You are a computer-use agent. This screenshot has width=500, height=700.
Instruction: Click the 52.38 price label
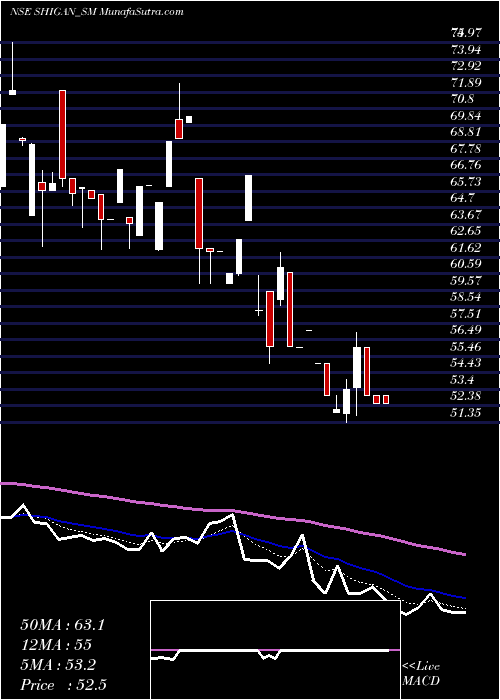466,396
